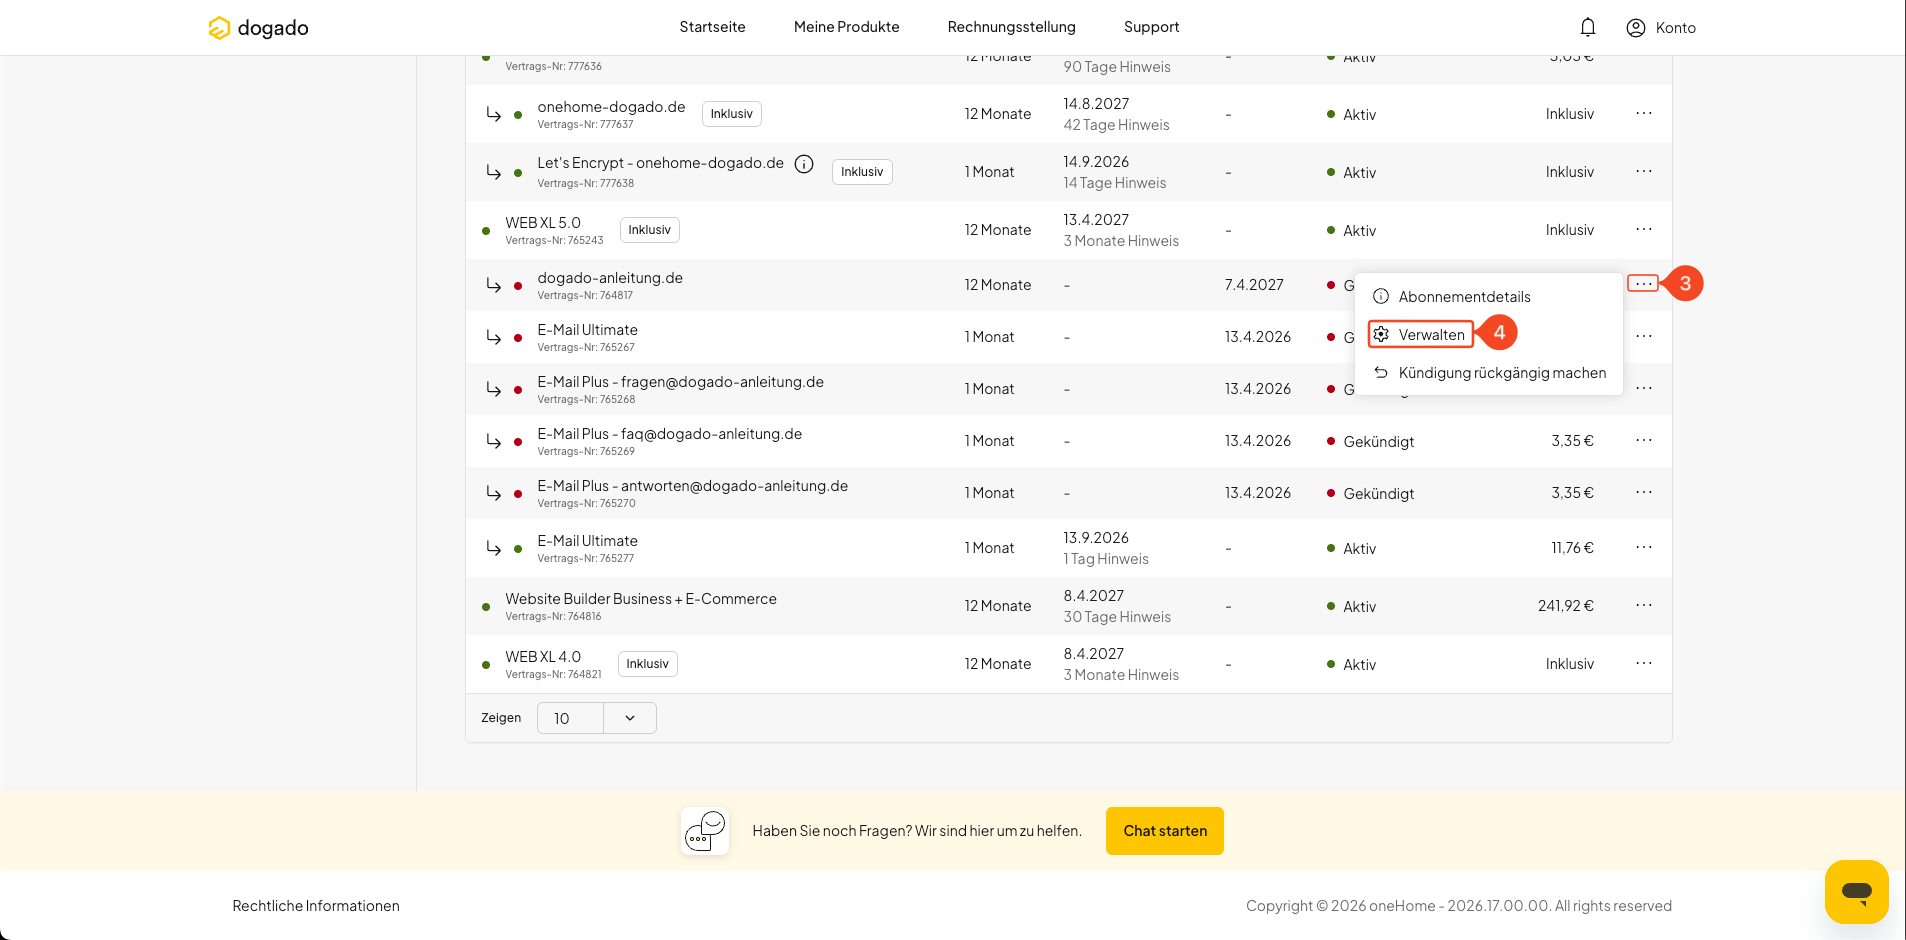Viewport: 1906px width, 940px height.
Task: Click the 11,76 € price
Action: [x=1573, y=548]
